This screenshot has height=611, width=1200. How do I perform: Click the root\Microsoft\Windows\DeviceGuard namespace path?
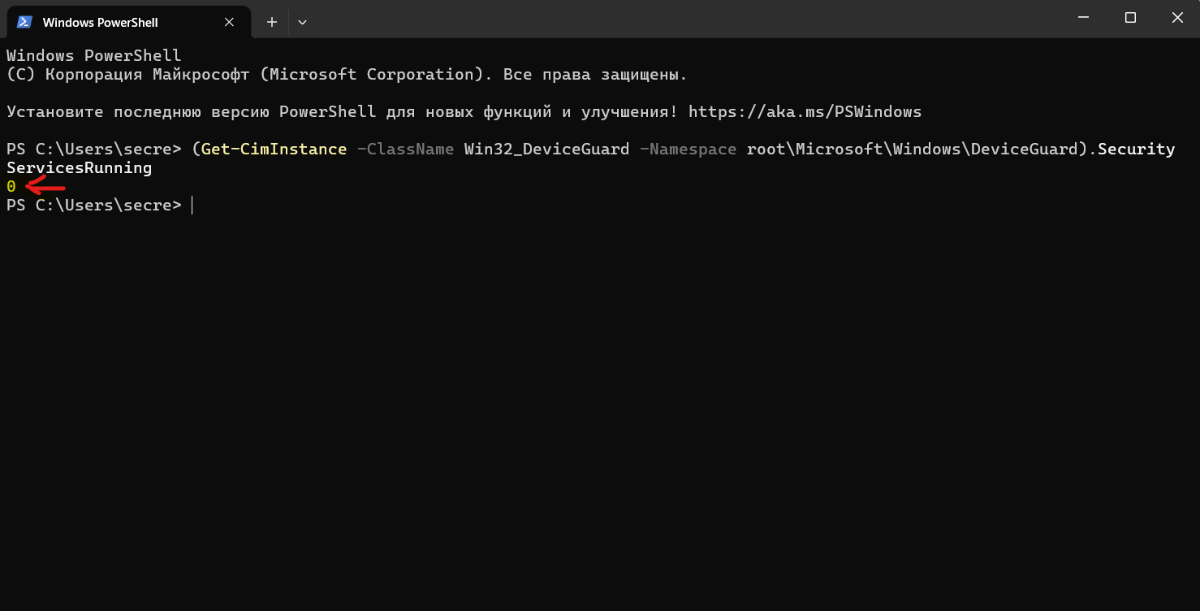click(x=913, y=149)
